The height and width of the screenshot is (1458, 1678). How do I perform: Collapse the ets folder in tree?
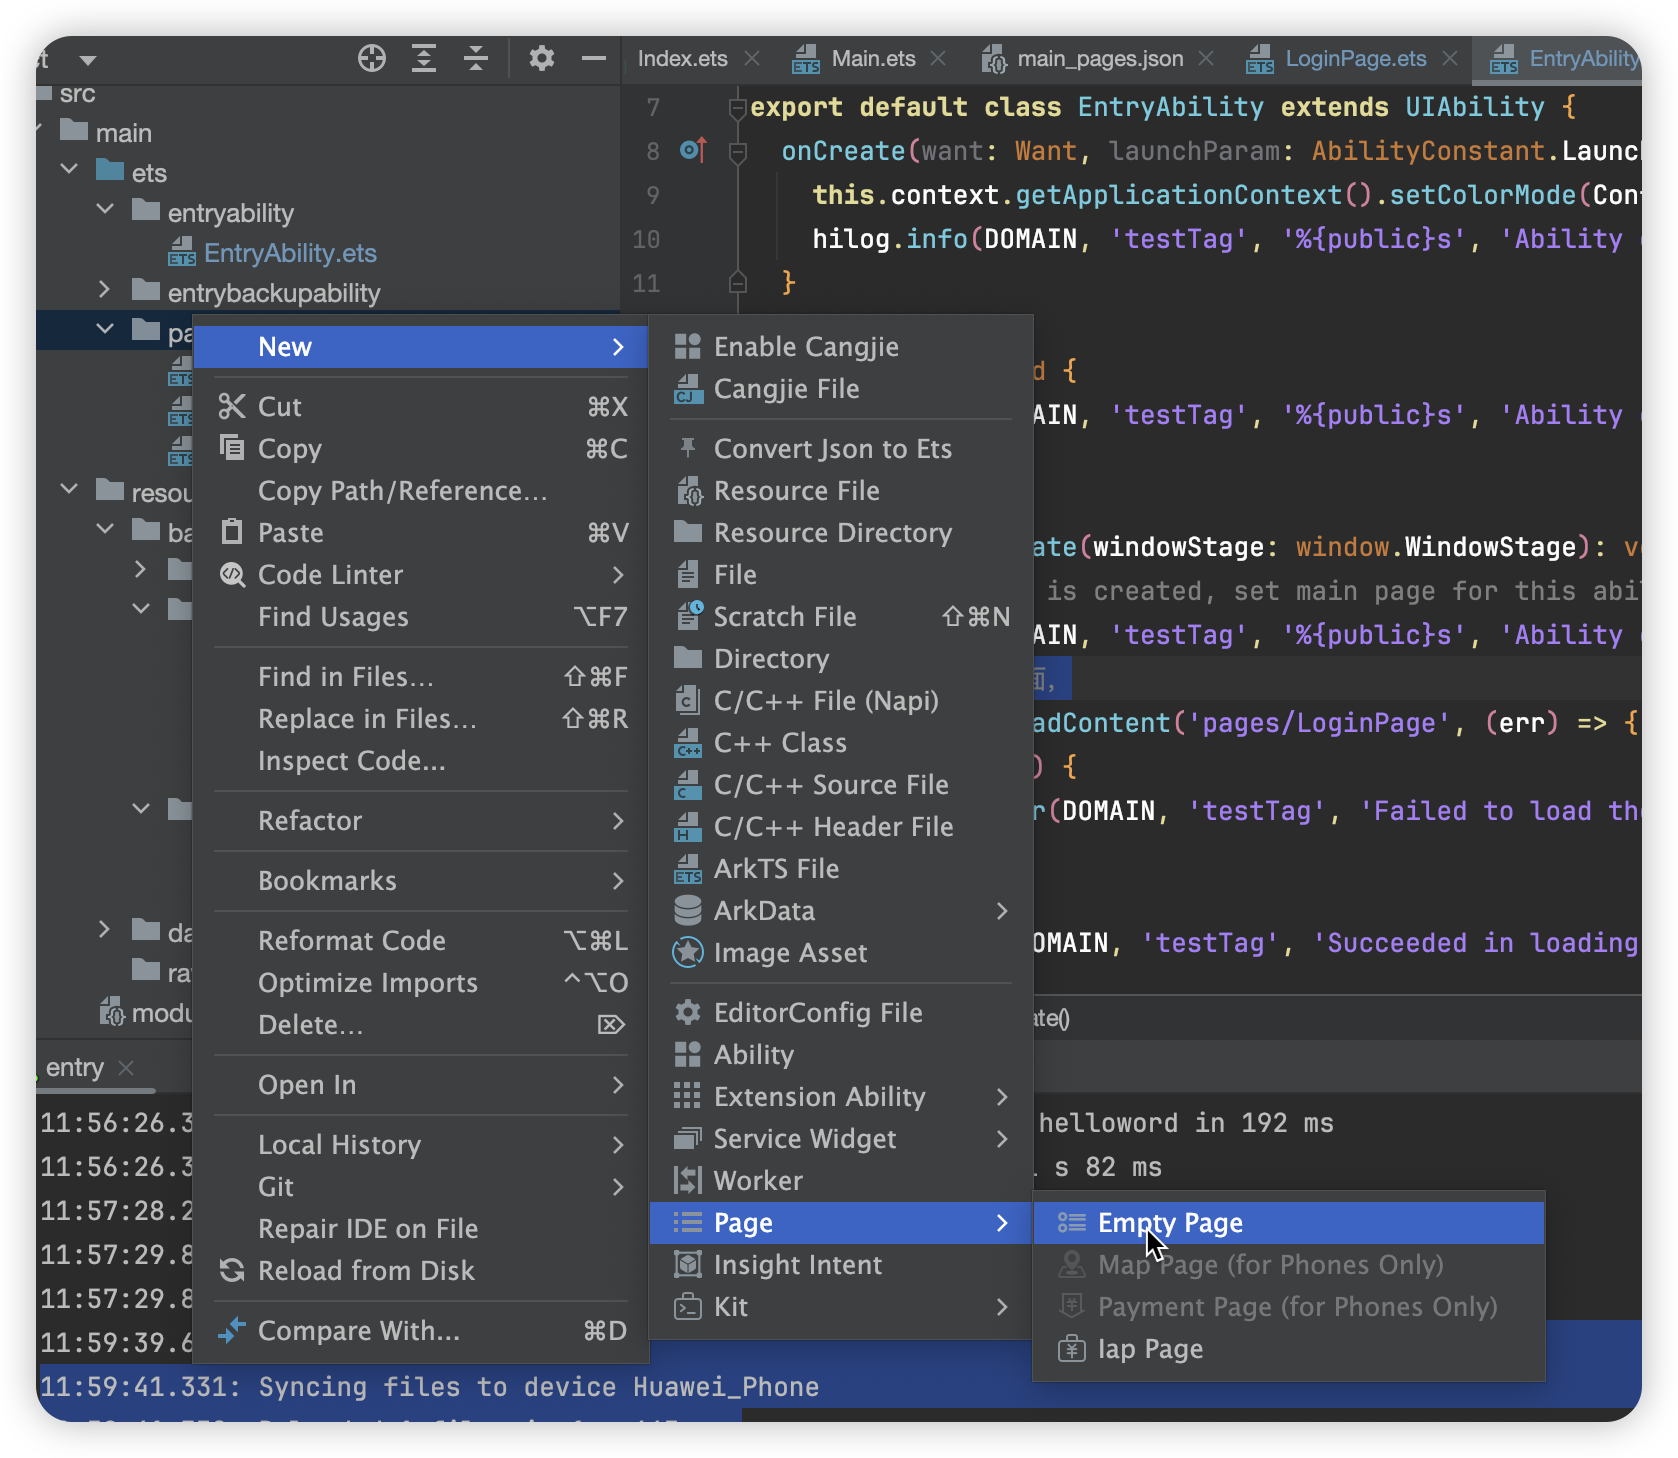pos(69,170)
